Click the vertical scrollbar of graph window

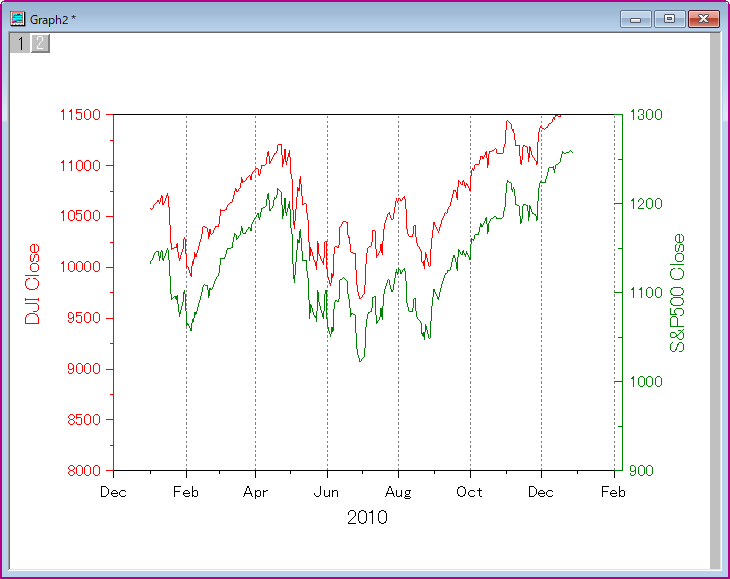pyautogui.click(x=715, y=300)
